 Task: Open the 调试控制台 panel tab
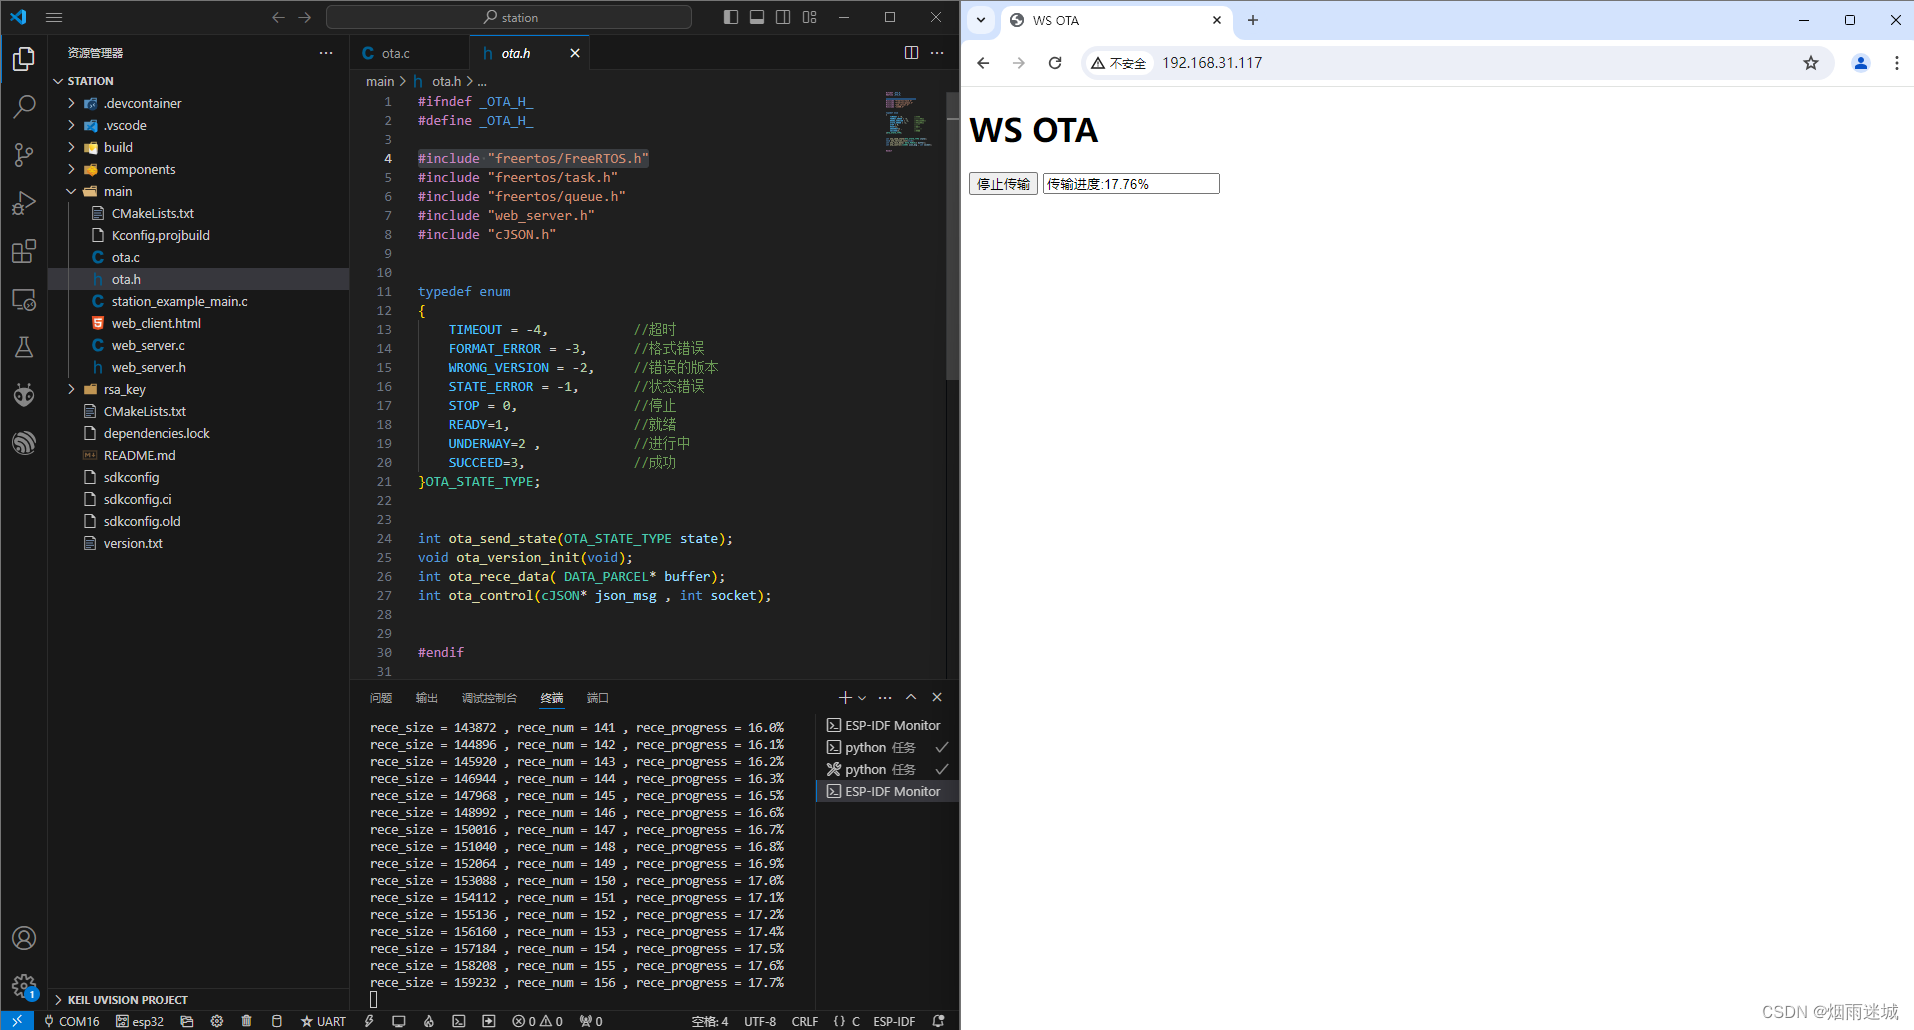coord(489,698)
